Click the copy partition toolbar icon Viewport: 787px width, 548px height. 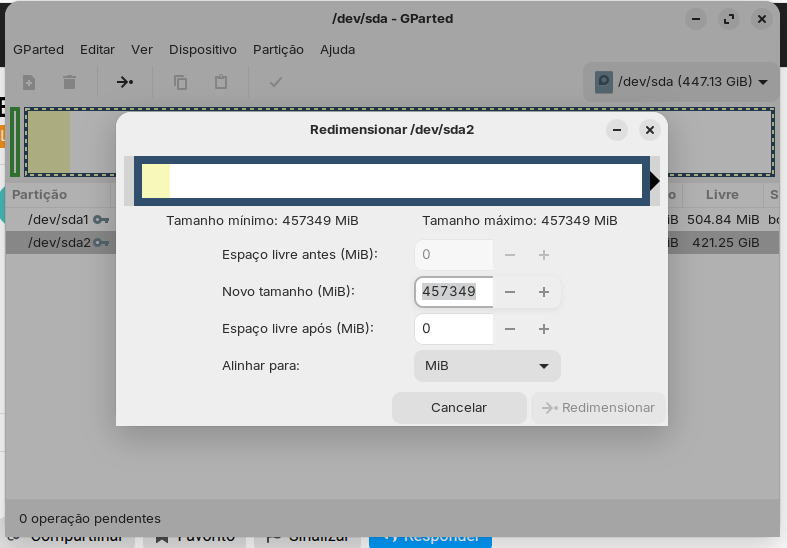pyautogui.click(x=181, y=82)
